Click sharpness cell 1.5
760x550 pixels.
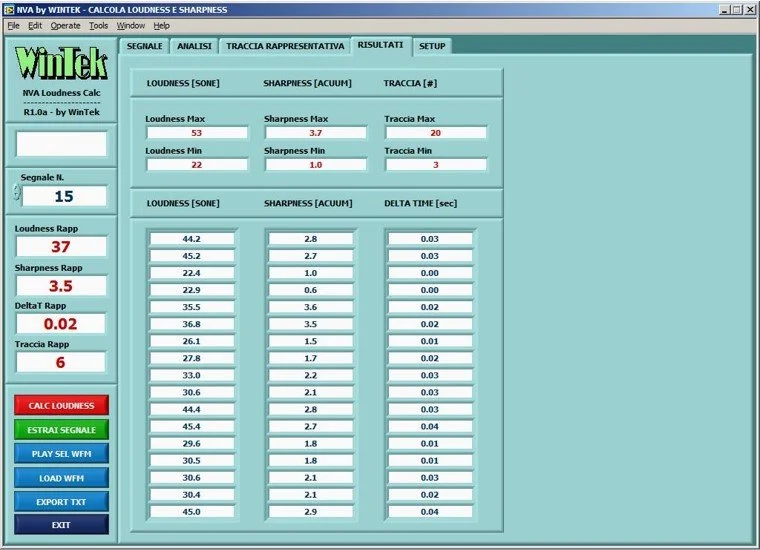pos(311,341)
